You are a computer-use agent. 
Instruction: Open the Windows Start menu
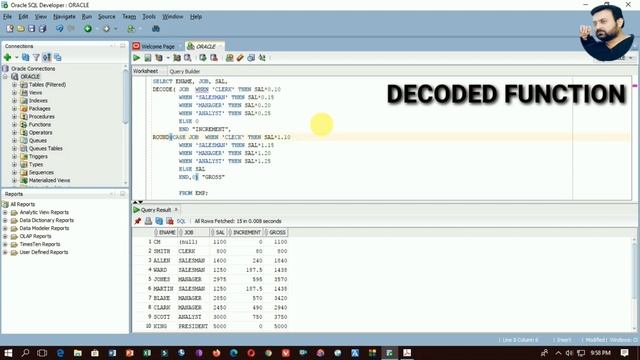[x=8, y=353]
